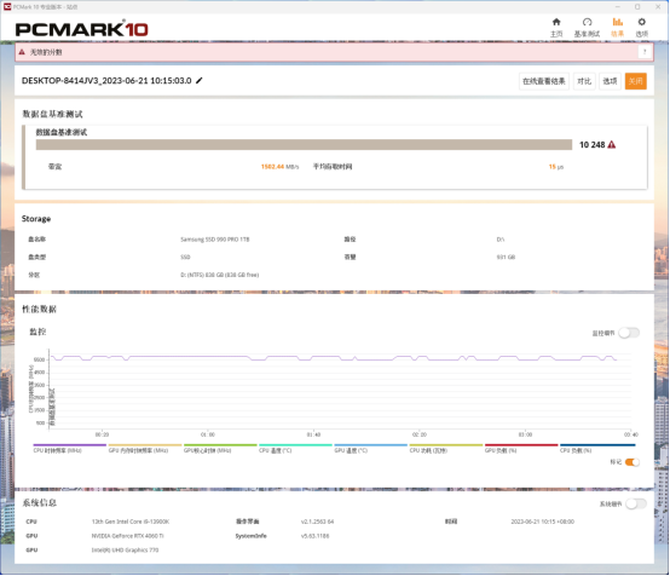Click the average access time value 15 µs
Viewport: 670px width, 576px height.
coord(556,167)
